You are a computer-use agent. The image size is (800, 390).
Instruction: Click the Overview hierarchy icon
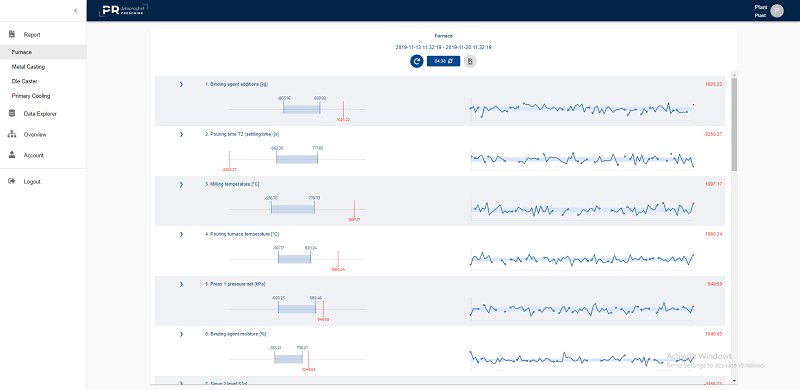[x=12, y=134]
